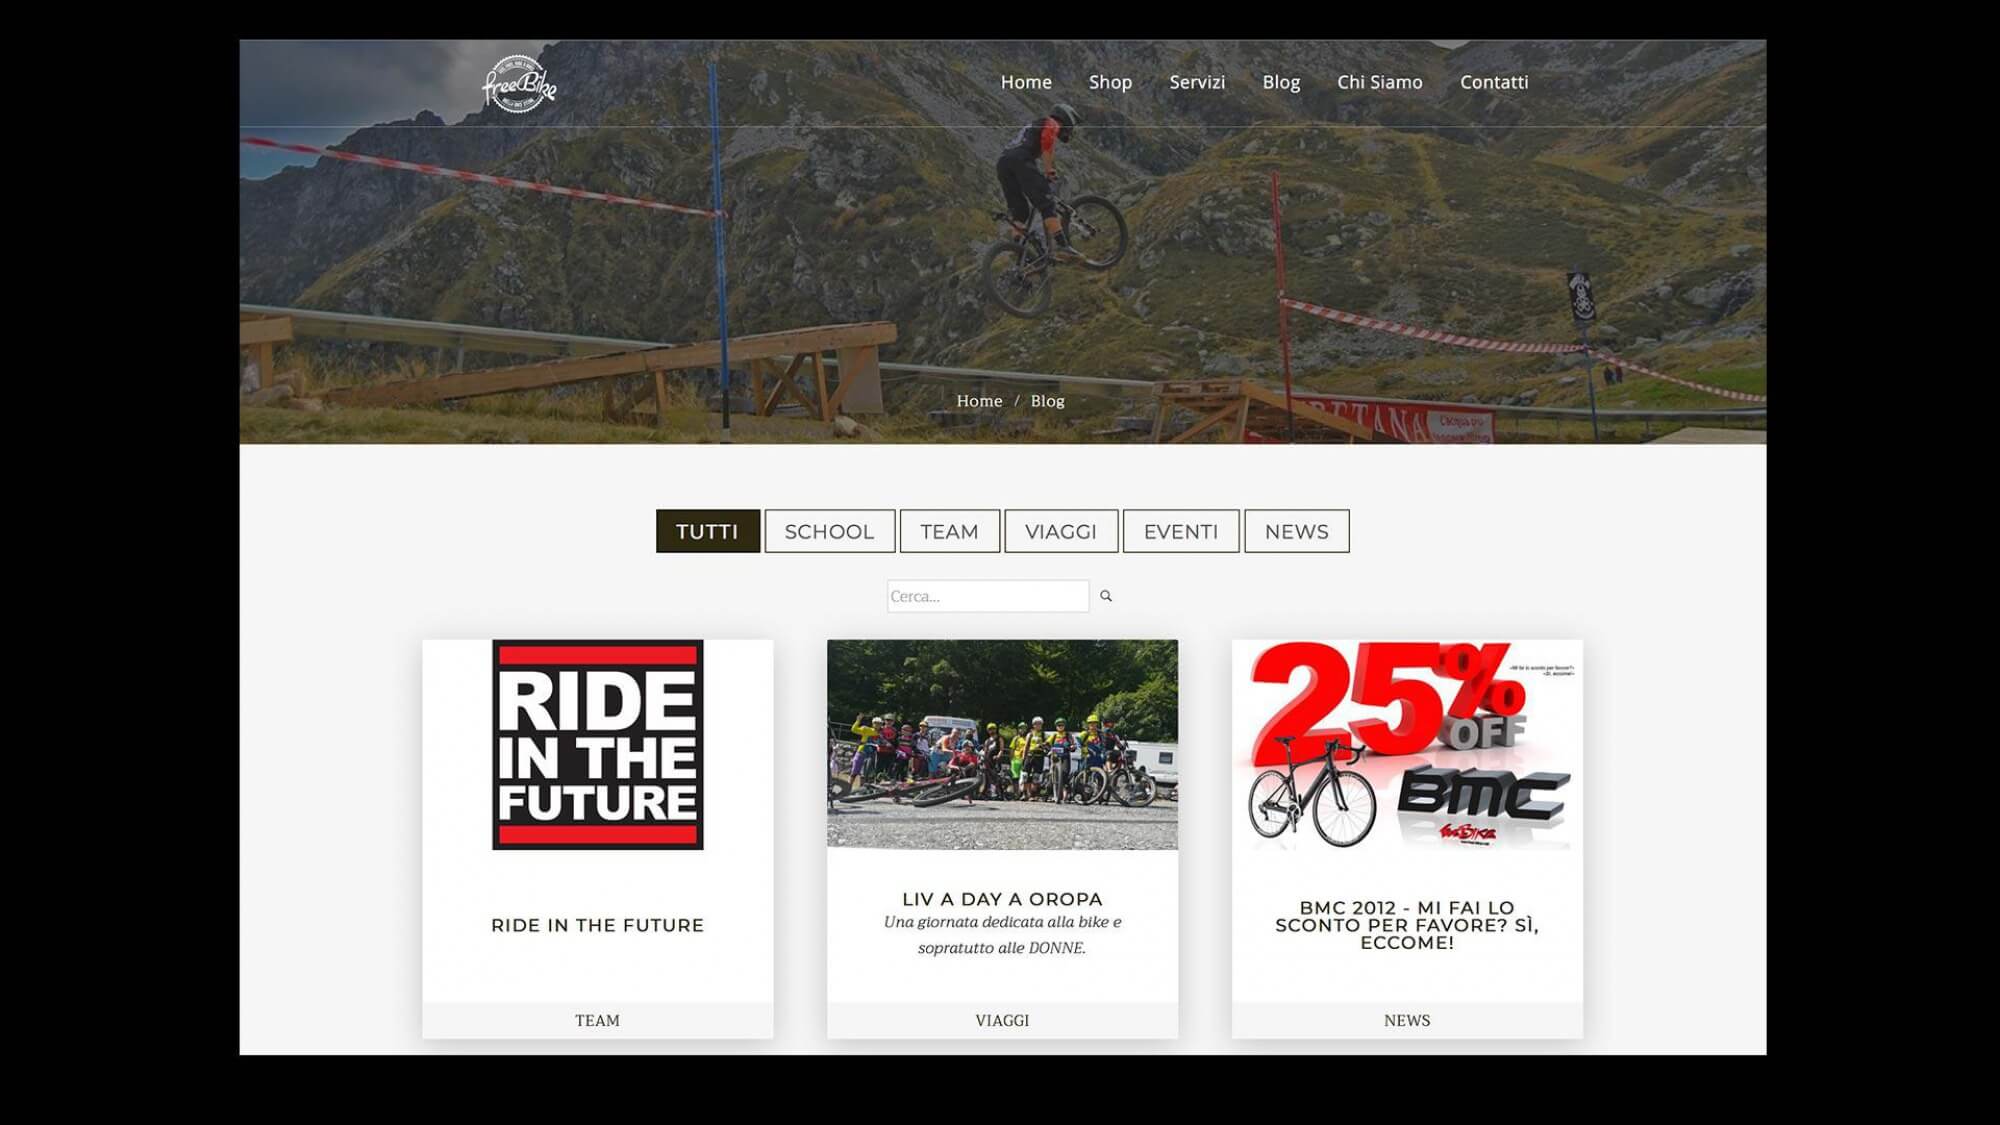Open the Home navigation menu item
Image resolution: width=2000 pixels, height=1125 pixels.
point(1026,82)
